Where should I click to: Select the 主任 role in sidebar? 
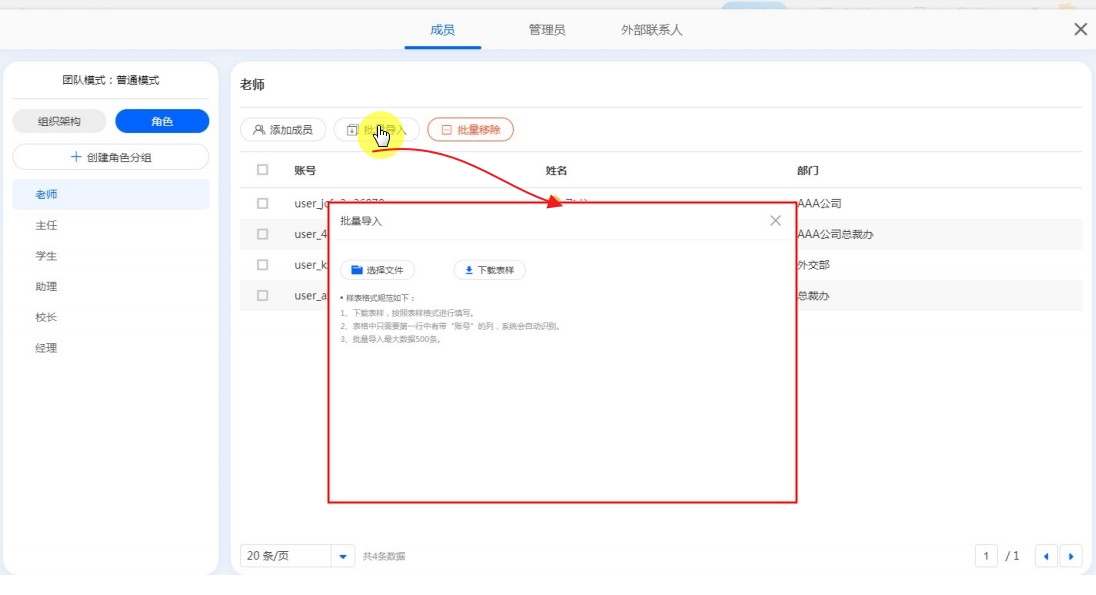[46, 225]
